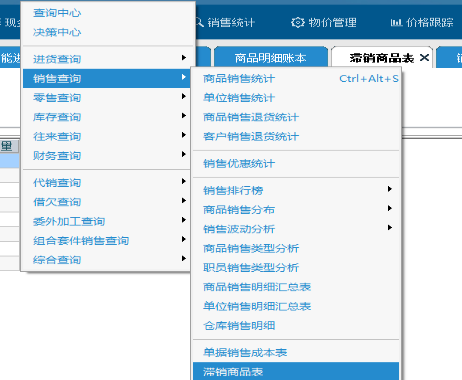This screenshot has height=380, width=462.
Task: Expand 销售波动分析 submenu
Action: (x=296, y=229)
